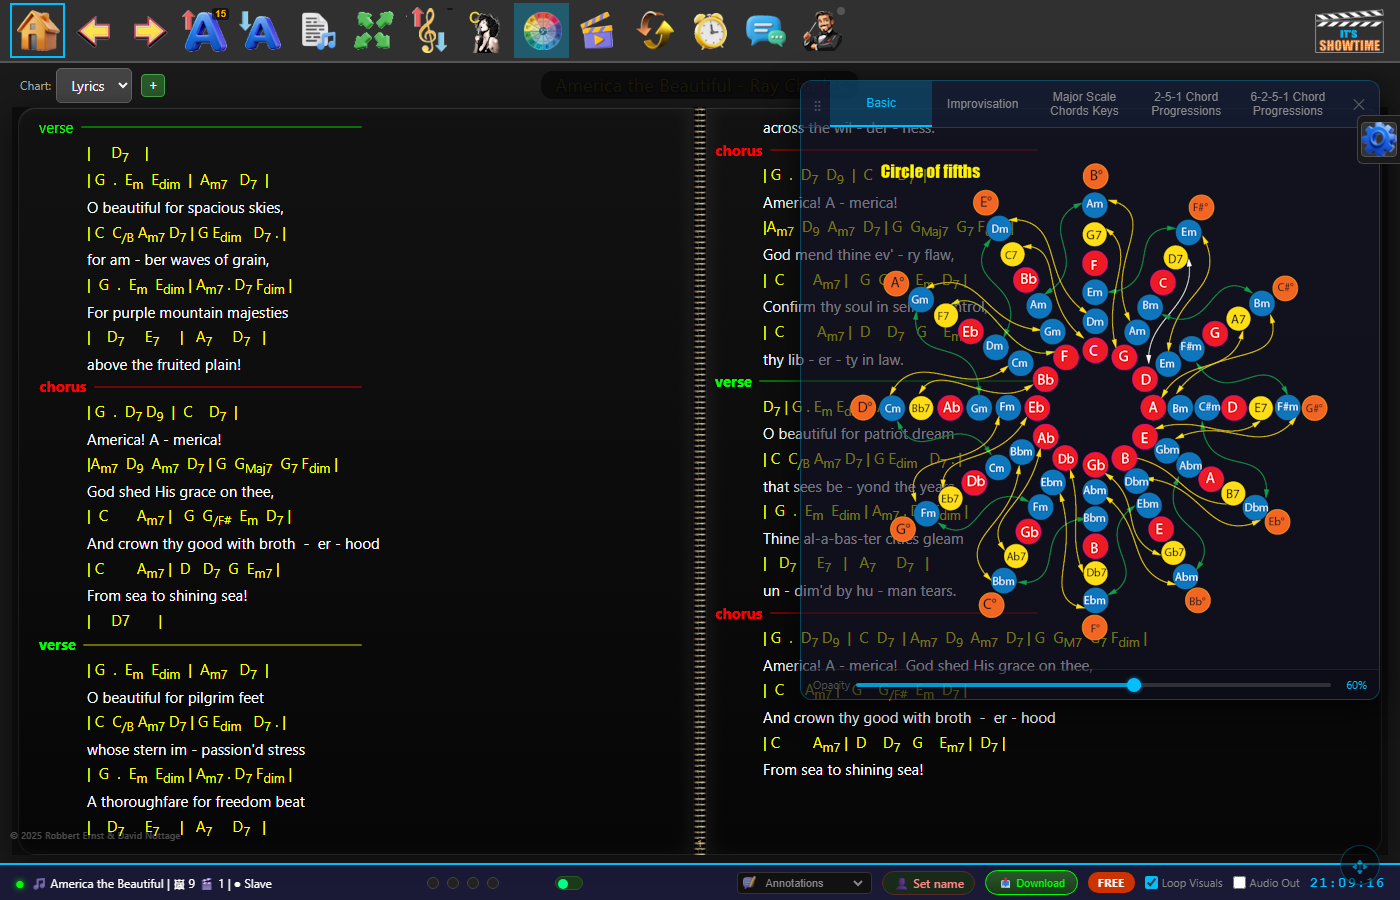Click lyric line 'O beautiful for spacious skies,'

(x=185, y=208)
